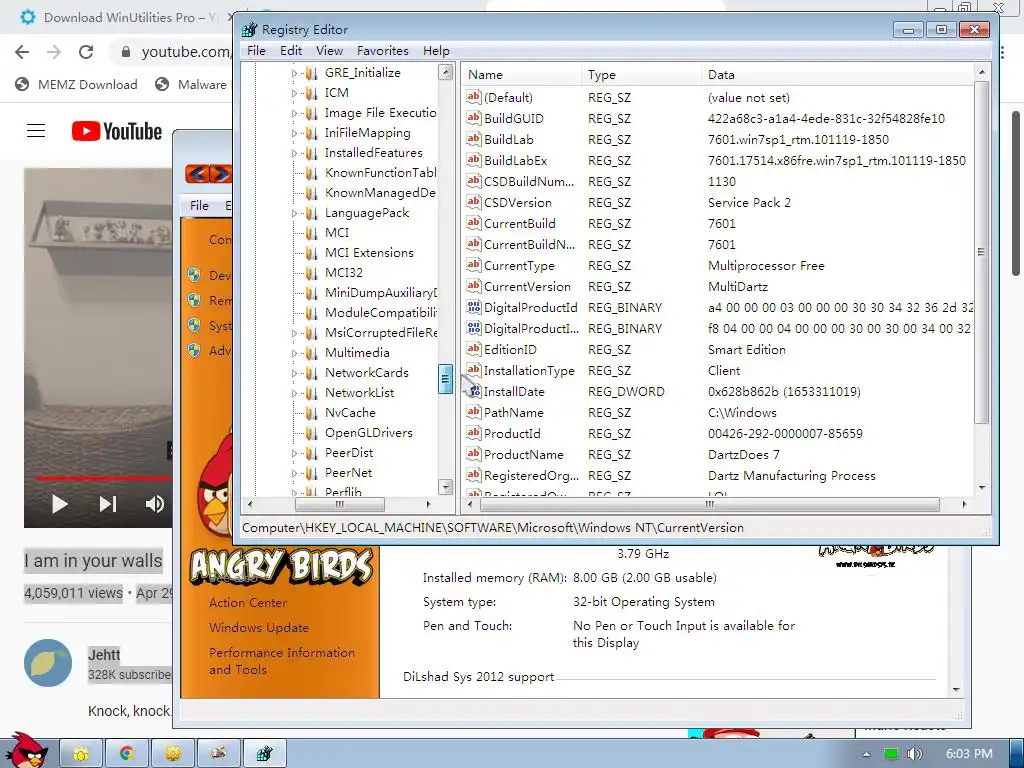Screen dimensions: 1024x768
Task: Click the DWORD icon beside InstallDate
Action: 475,391
